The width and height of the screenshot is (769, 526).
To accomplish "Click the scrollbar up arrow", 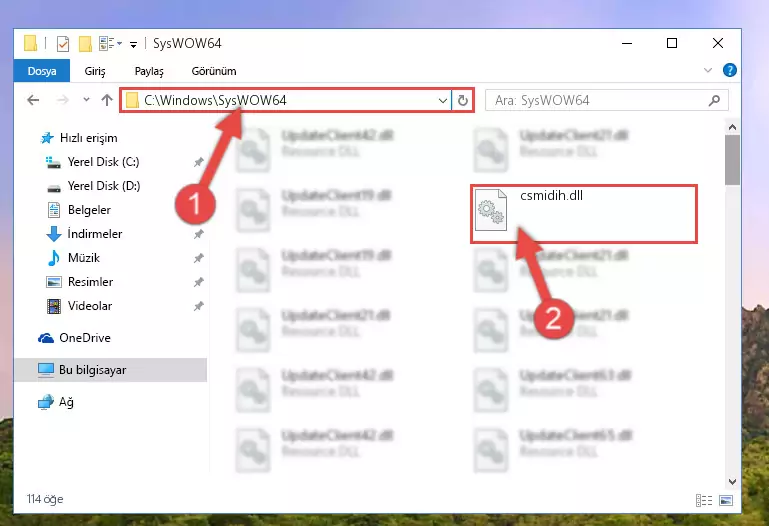I will coord(732,127).
